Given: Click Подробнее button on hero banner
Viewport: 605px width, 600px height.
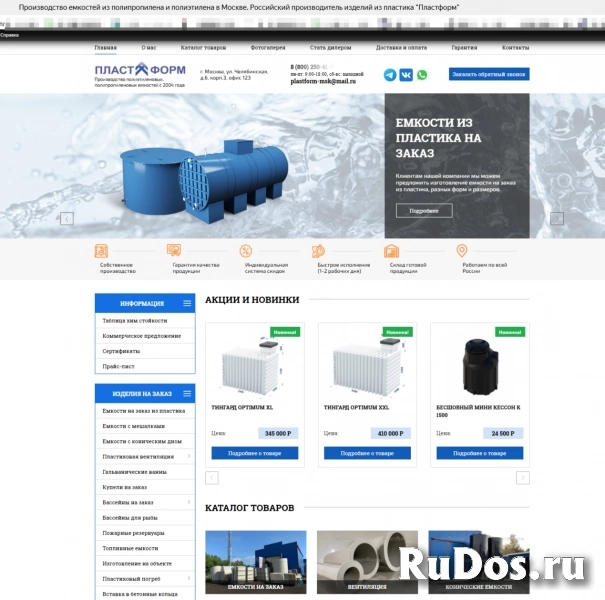Looking at the screenshot, I should [x=424, y=211].
